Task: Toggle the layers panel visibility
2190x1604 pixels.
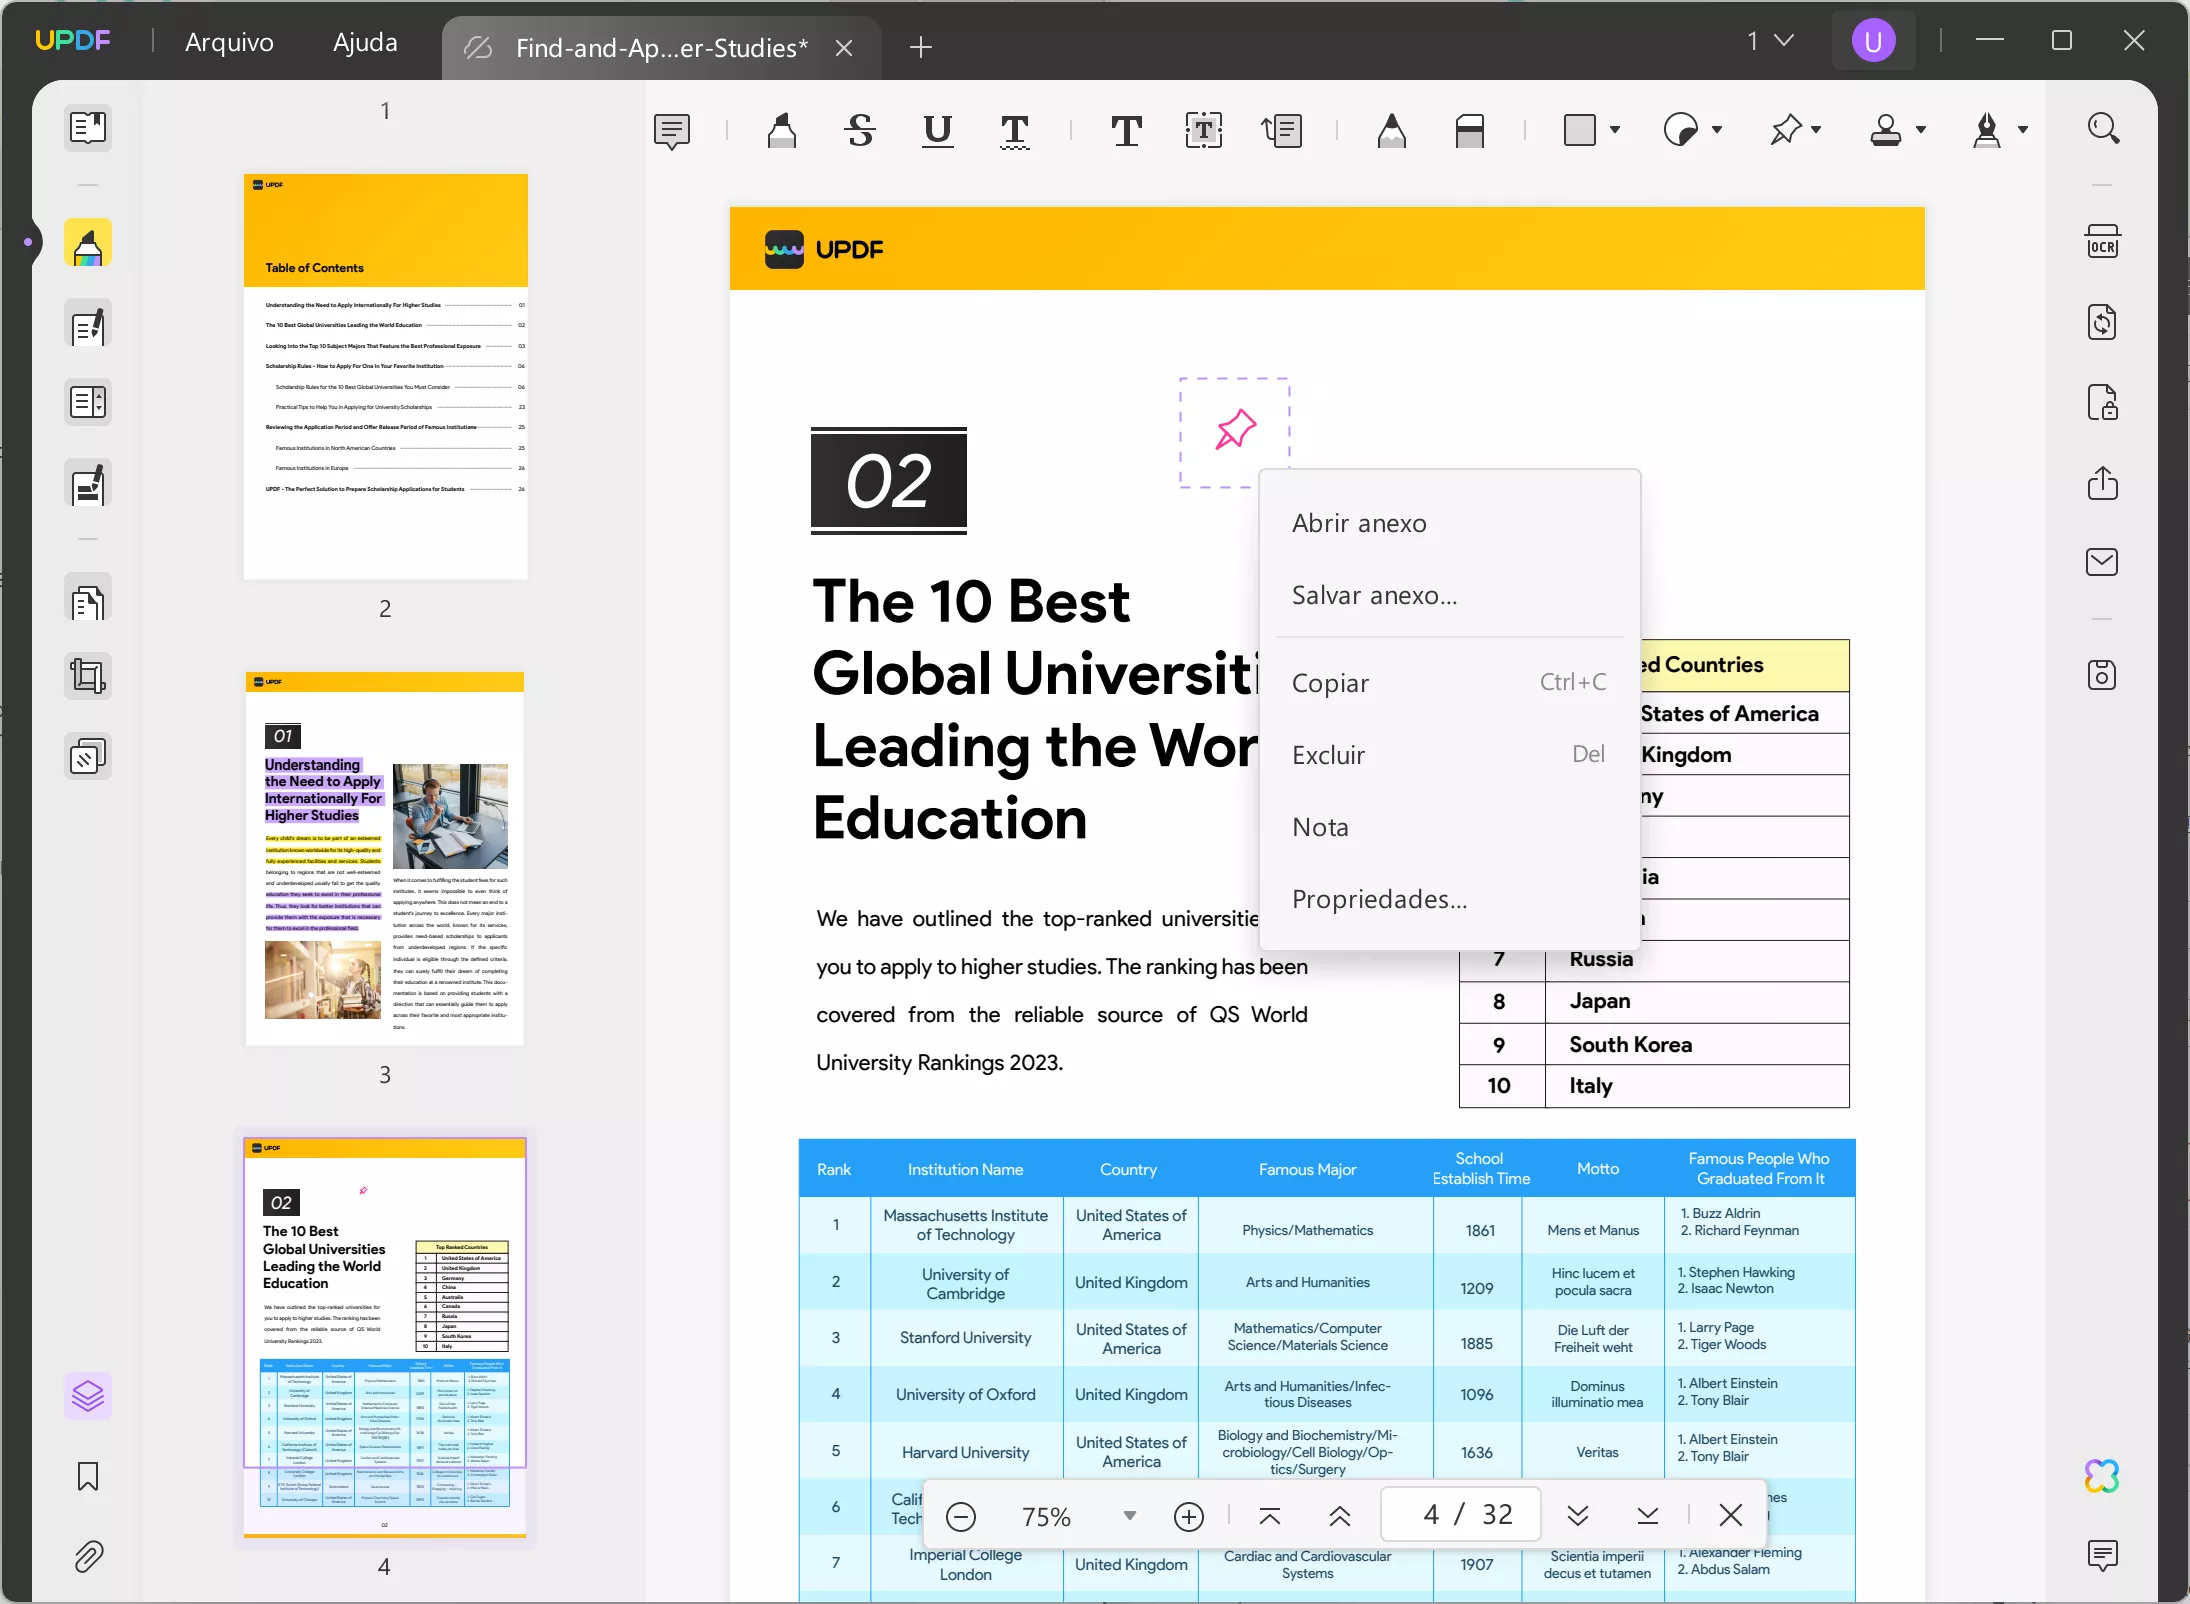Action: pos(88,1395)
